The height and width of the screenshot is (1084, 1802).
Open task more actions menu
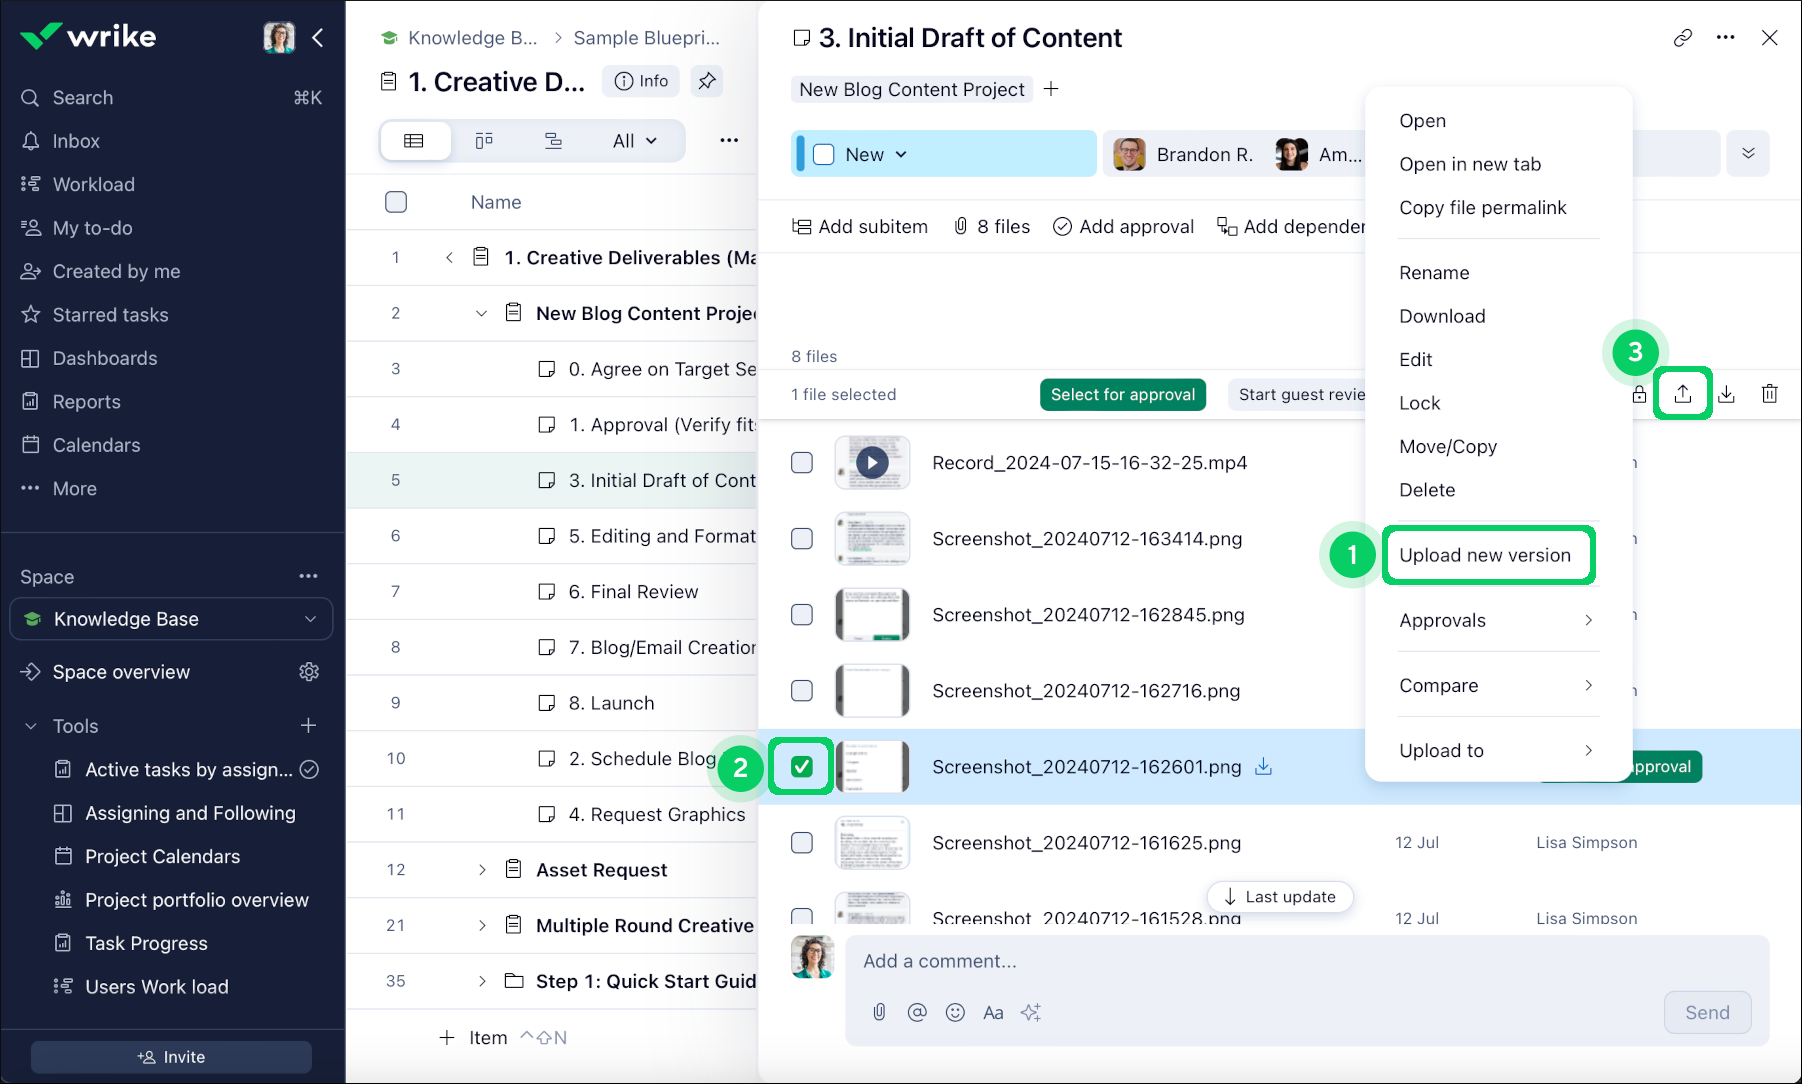[1726, 38]
